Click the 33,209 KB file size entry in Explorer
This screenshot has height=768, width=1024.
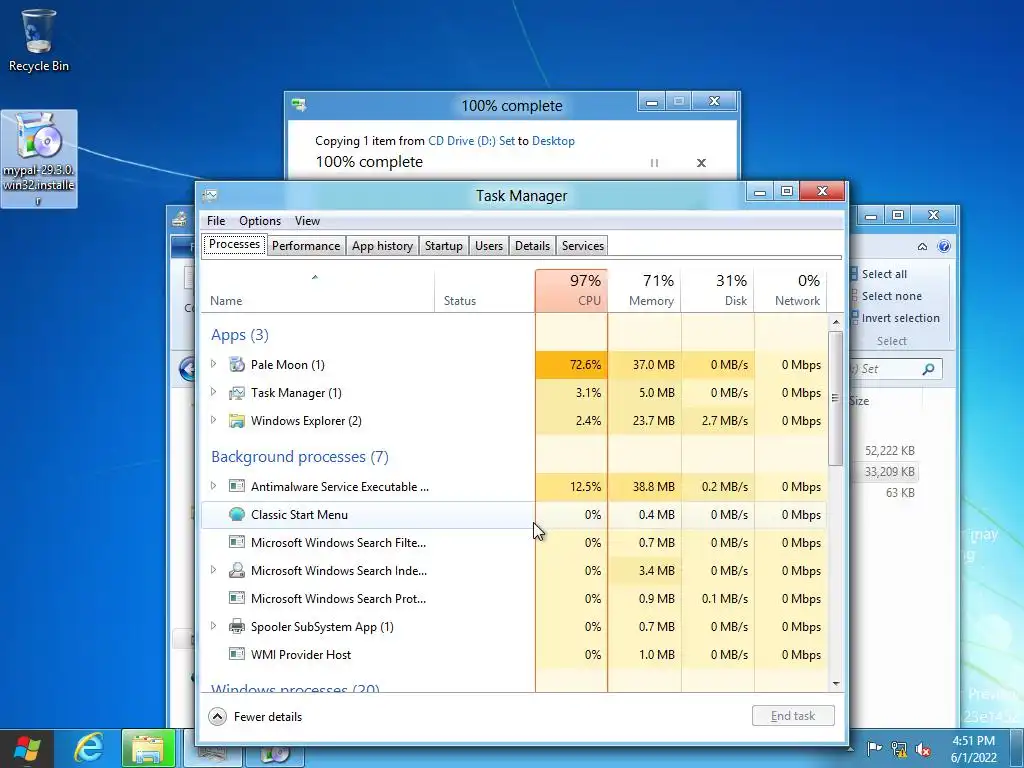(889, 472)
